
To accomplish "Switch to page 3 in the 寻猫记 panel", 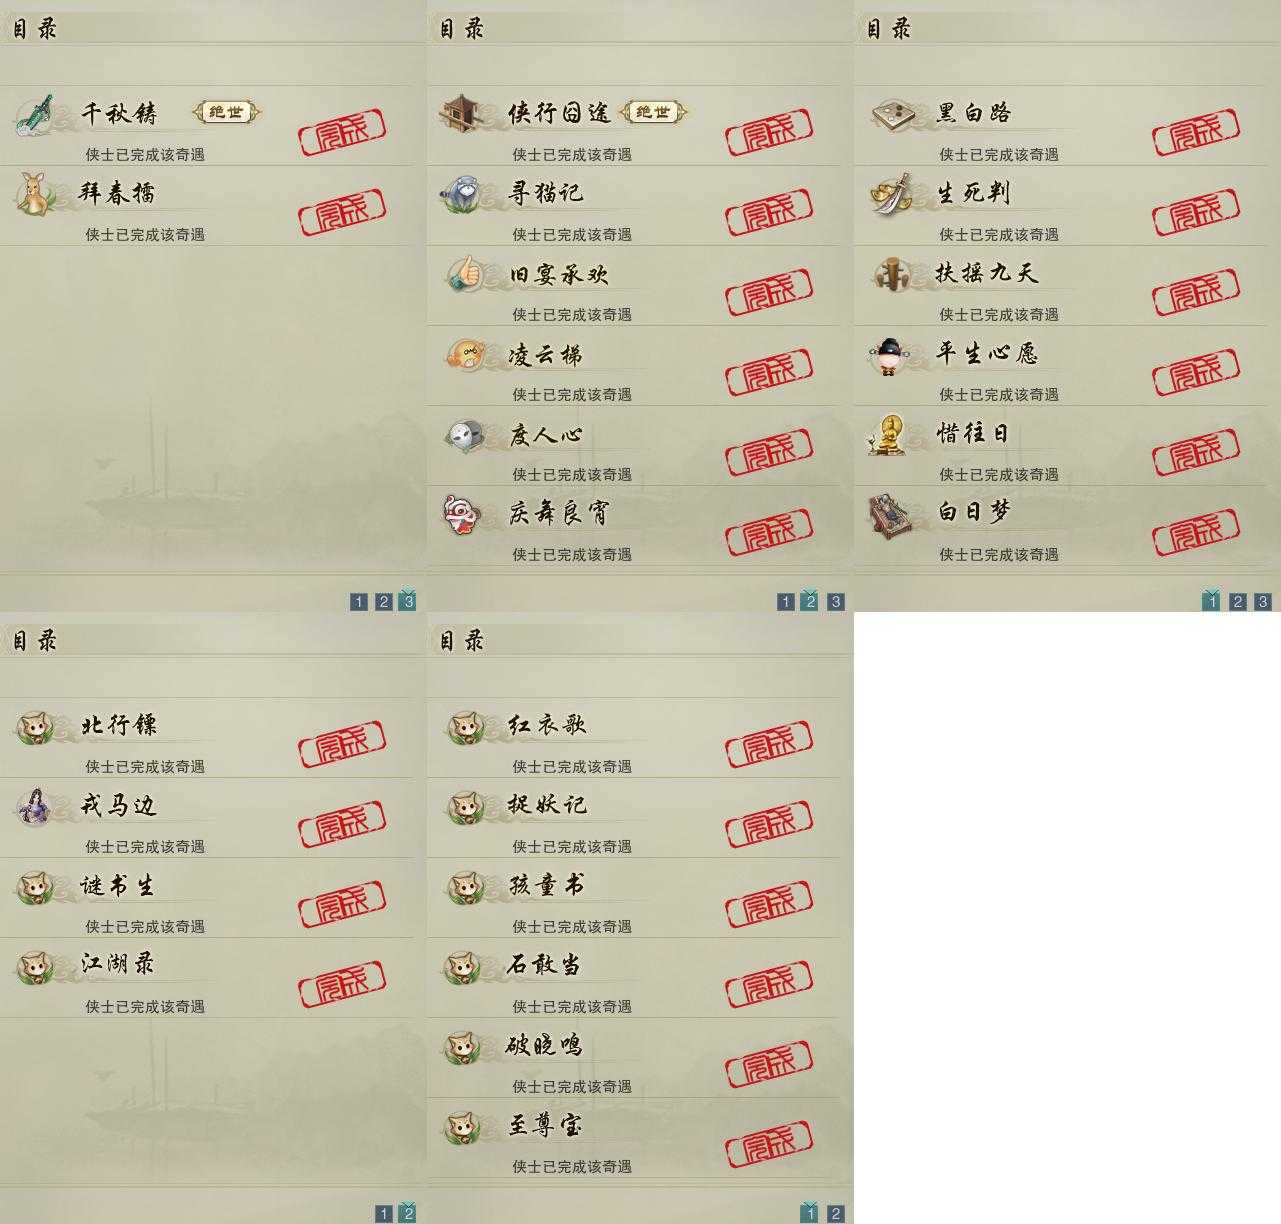I will 836,601.
